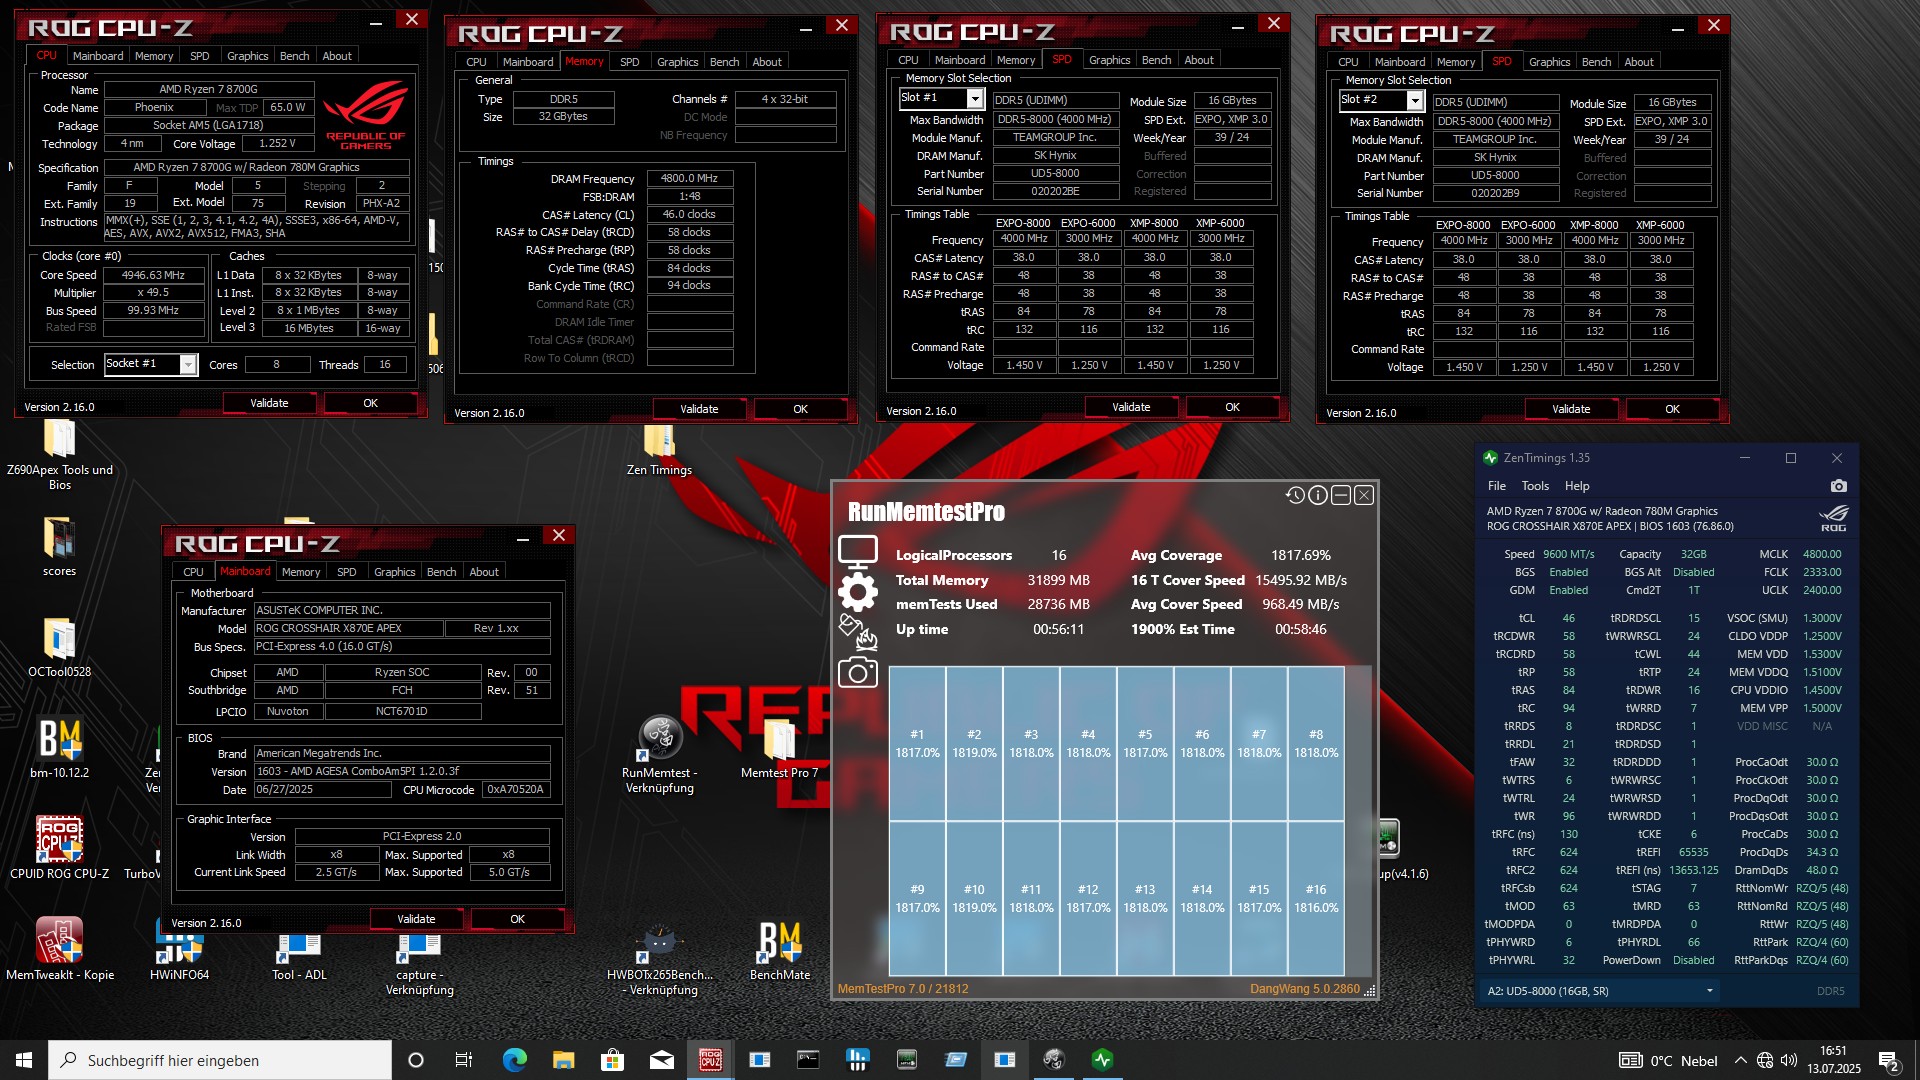Click RunMemtestPro monitor icon
Viewport: 1920px width, 1080px height.
coord(857,551)
